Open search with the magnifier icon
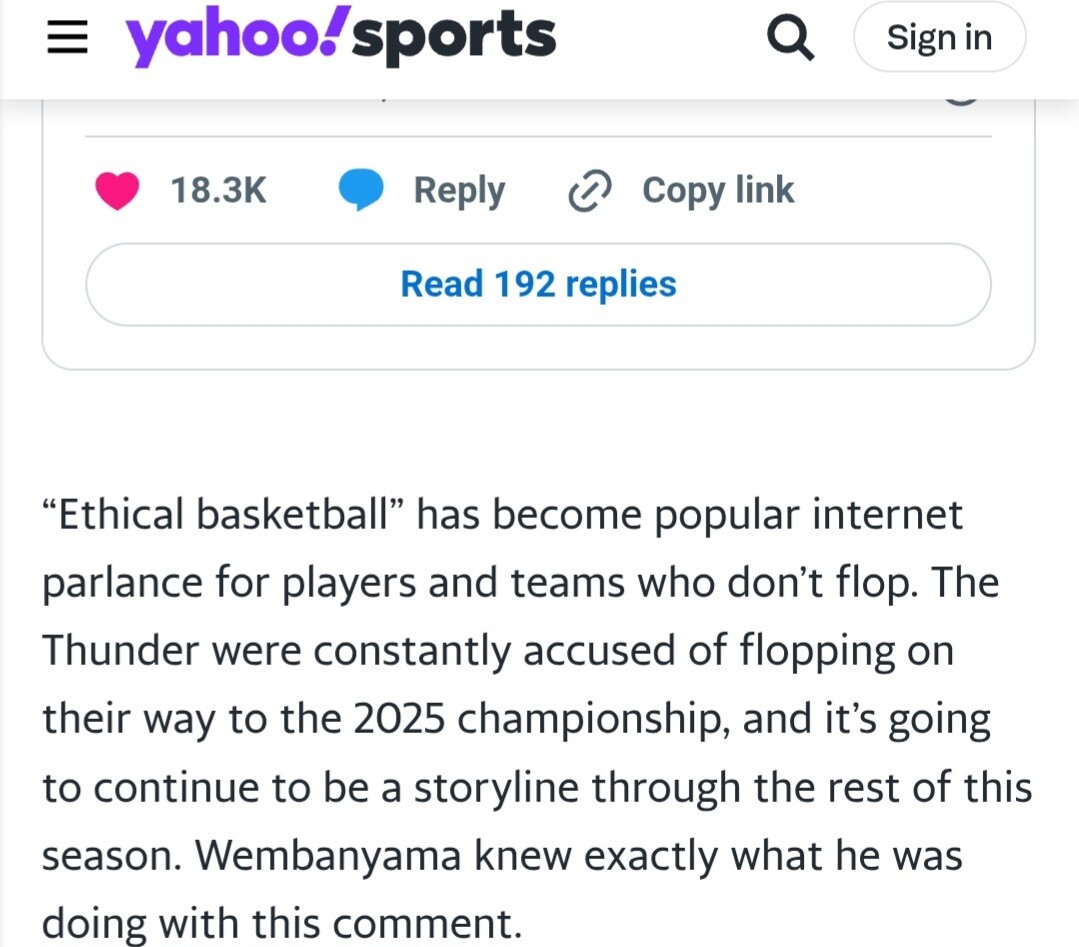The image size is (1079, 947). [789, 38]
